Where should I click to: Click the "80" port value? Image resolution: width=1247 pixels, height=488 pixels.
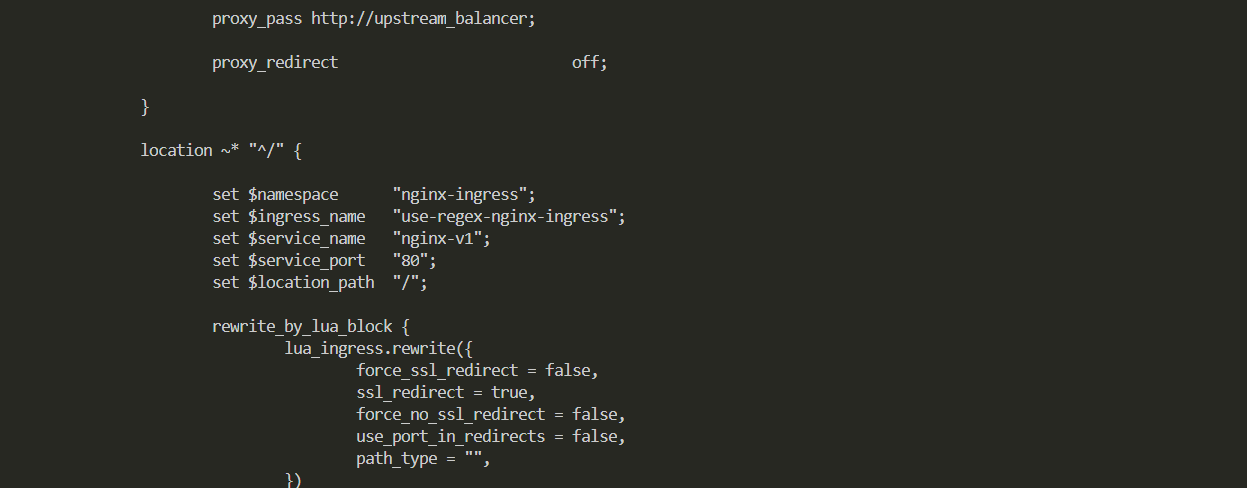[414, 260]
